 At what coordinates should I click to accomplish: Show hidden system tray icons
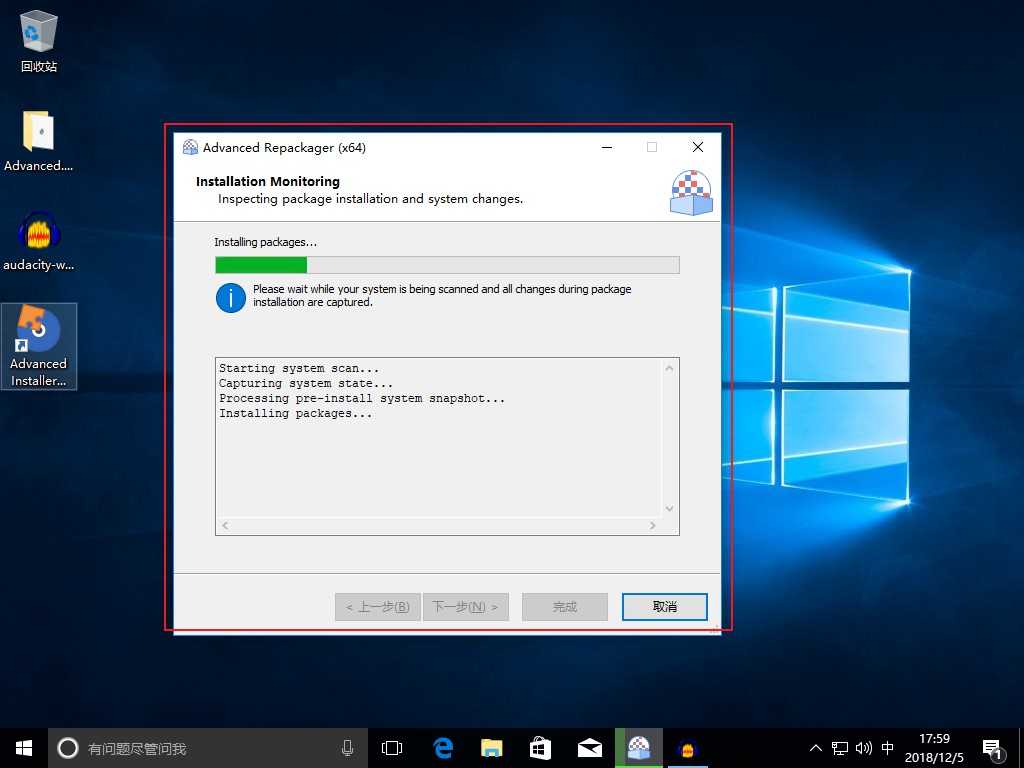[816, 748]
